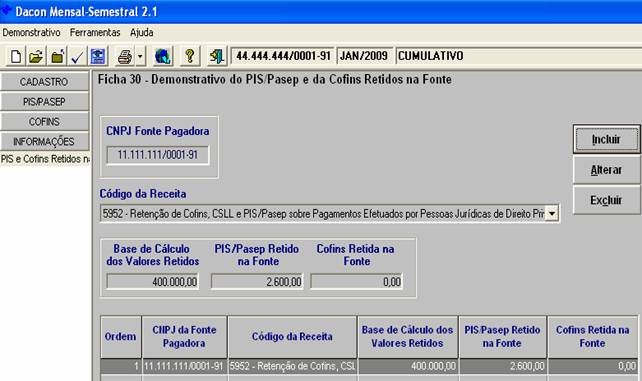Click the new blank document icon
This screenshot has height=381, width=642.
(x=16, y=56)
